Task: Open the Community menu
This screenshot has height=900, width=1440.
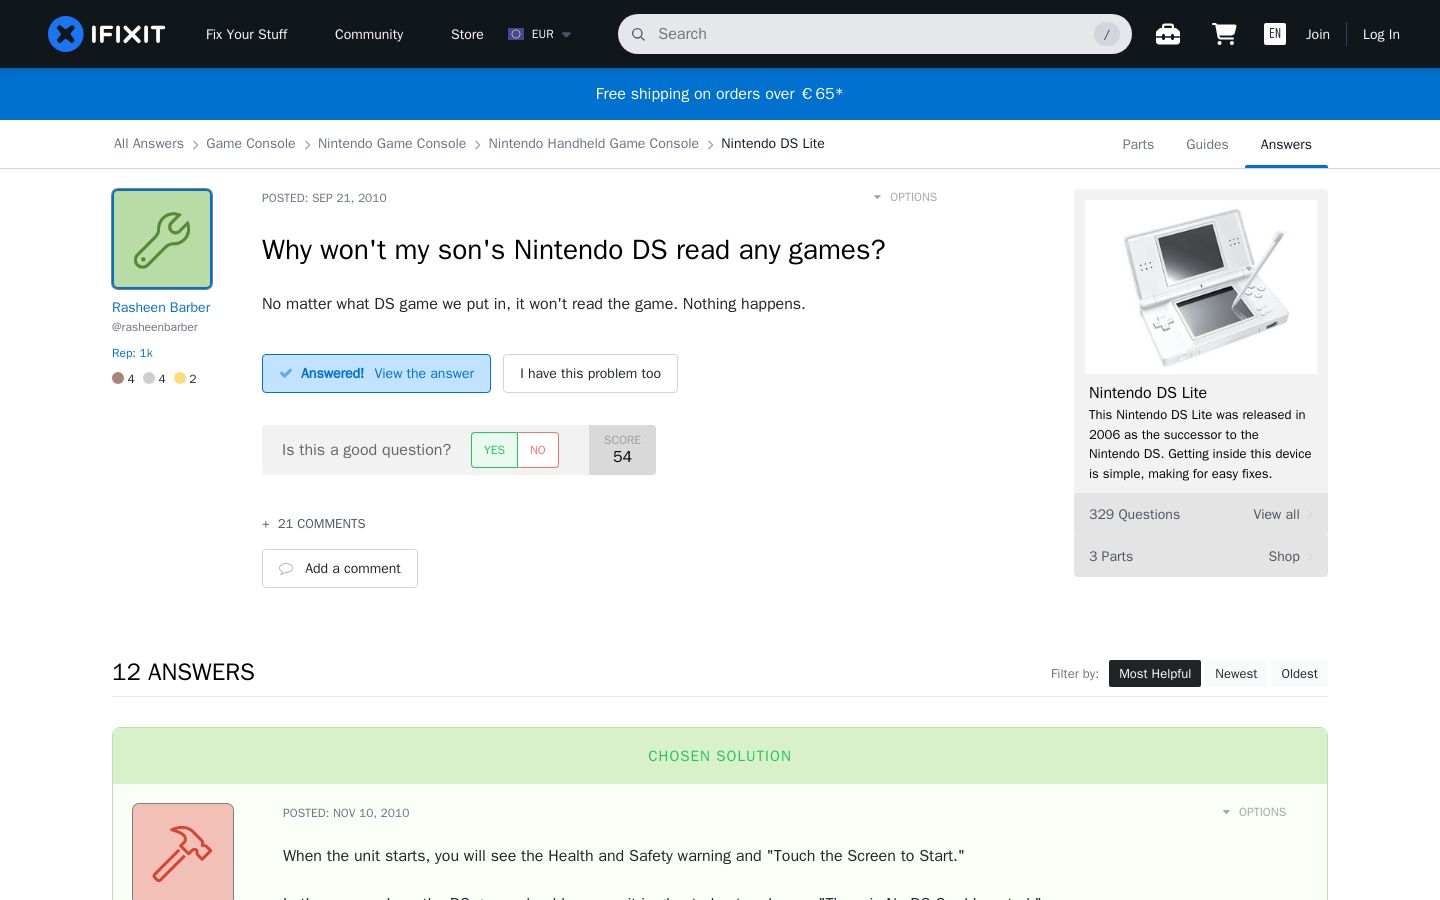Action: click(369, 34)
